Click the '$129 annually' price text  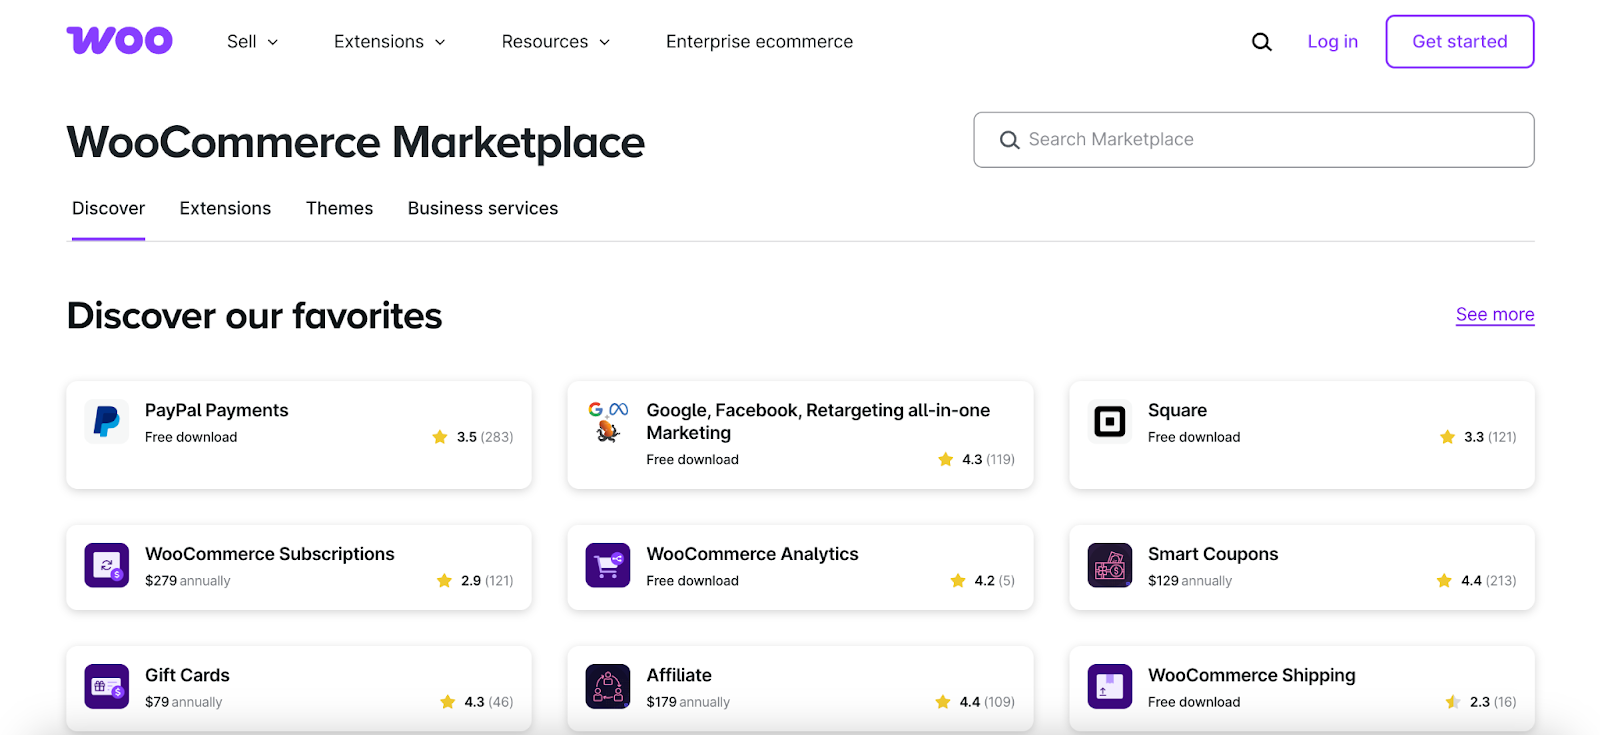[1190, 581]
